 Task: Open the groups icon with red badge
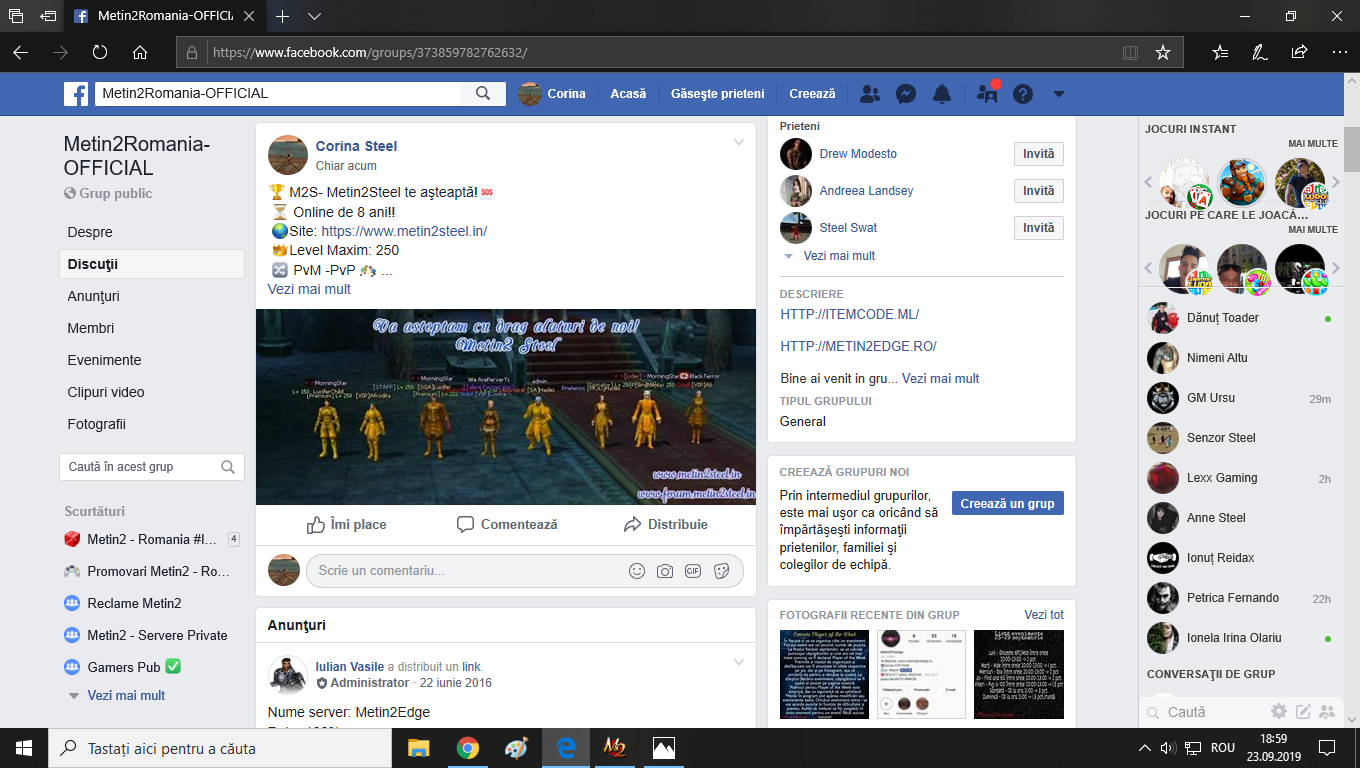[x=987, y=94]
